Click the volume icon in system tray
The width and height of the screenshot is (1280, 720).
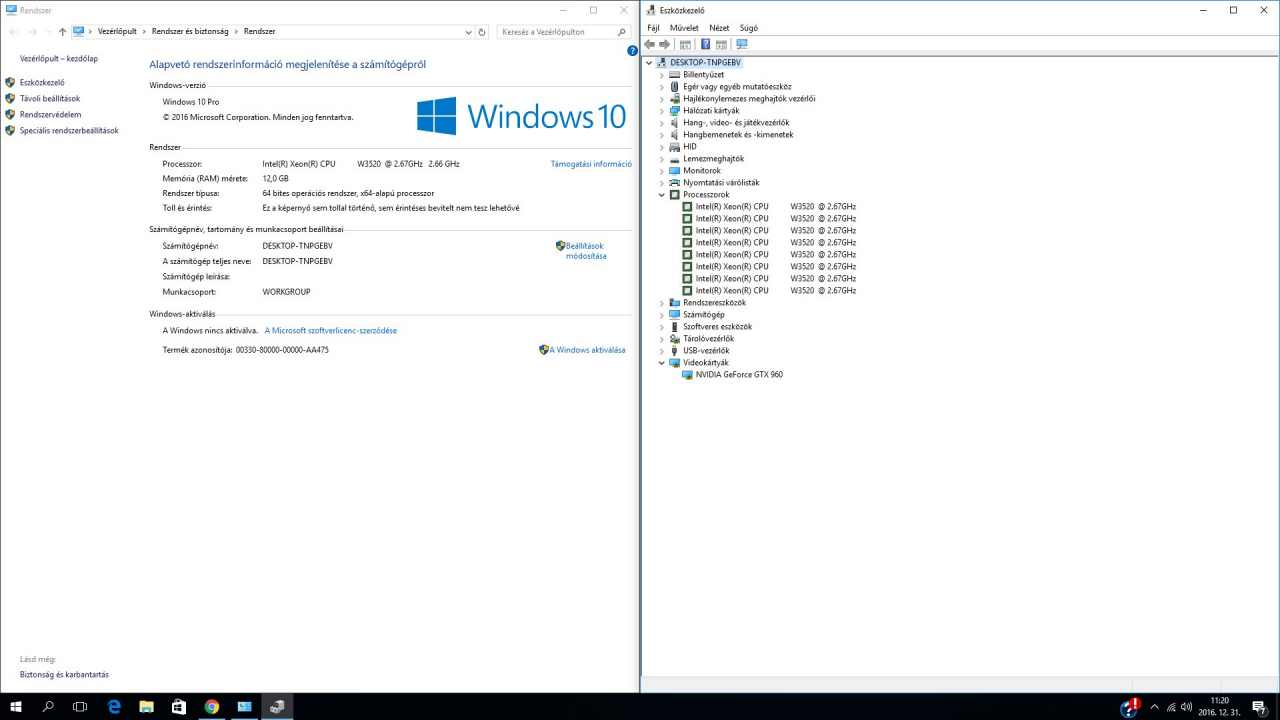click(x=1187, y=707)
